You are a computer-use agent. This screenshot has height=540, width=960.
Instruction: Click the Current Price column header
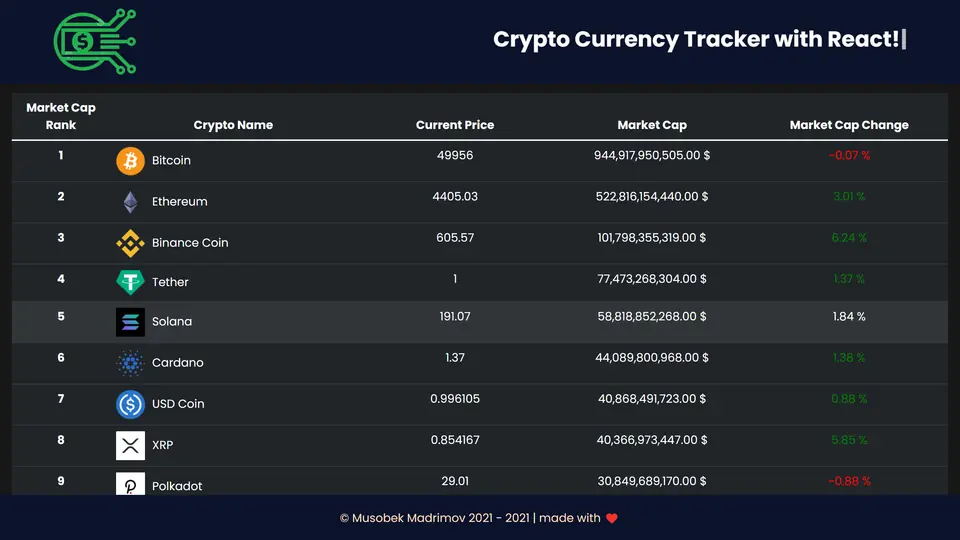click(x=455, y=125)
